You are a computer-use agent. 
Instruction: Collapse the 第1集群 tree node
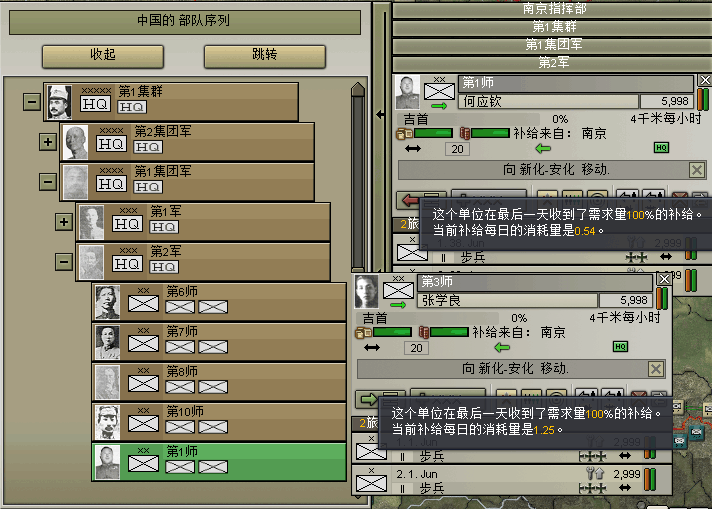pos(32,102)
